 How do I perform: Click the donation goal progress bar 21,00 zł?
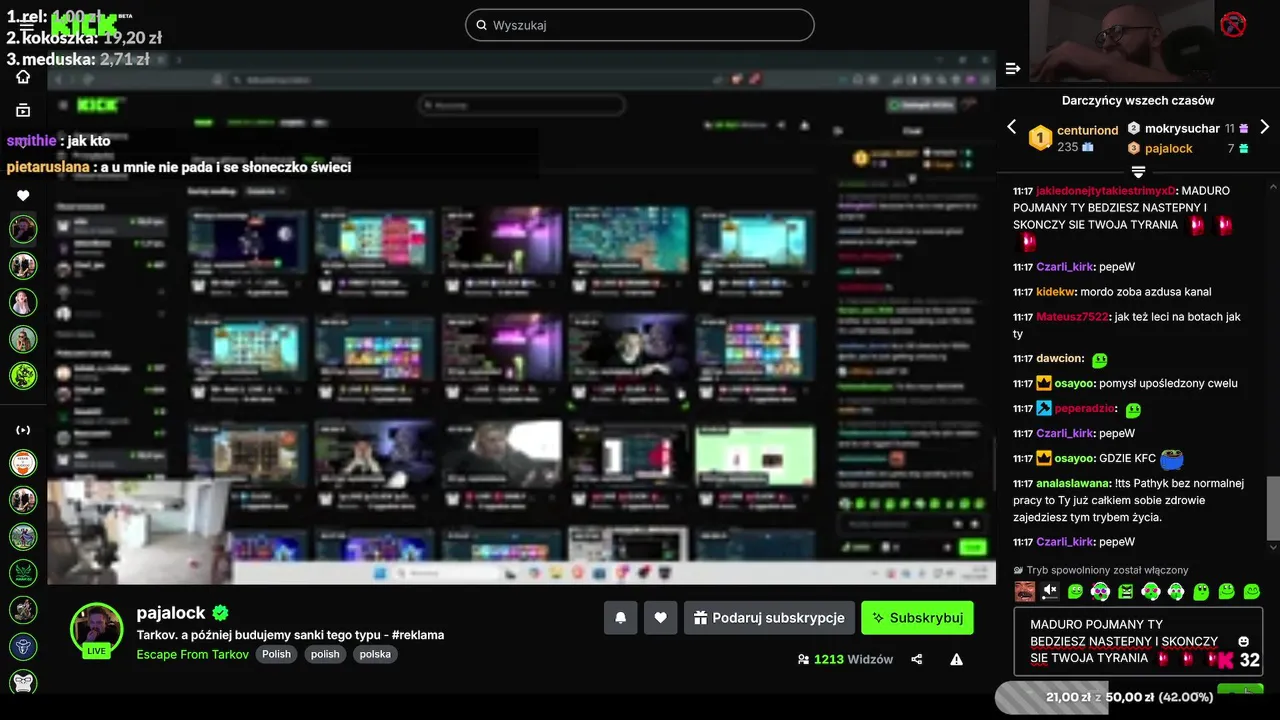click(1129, 697)
